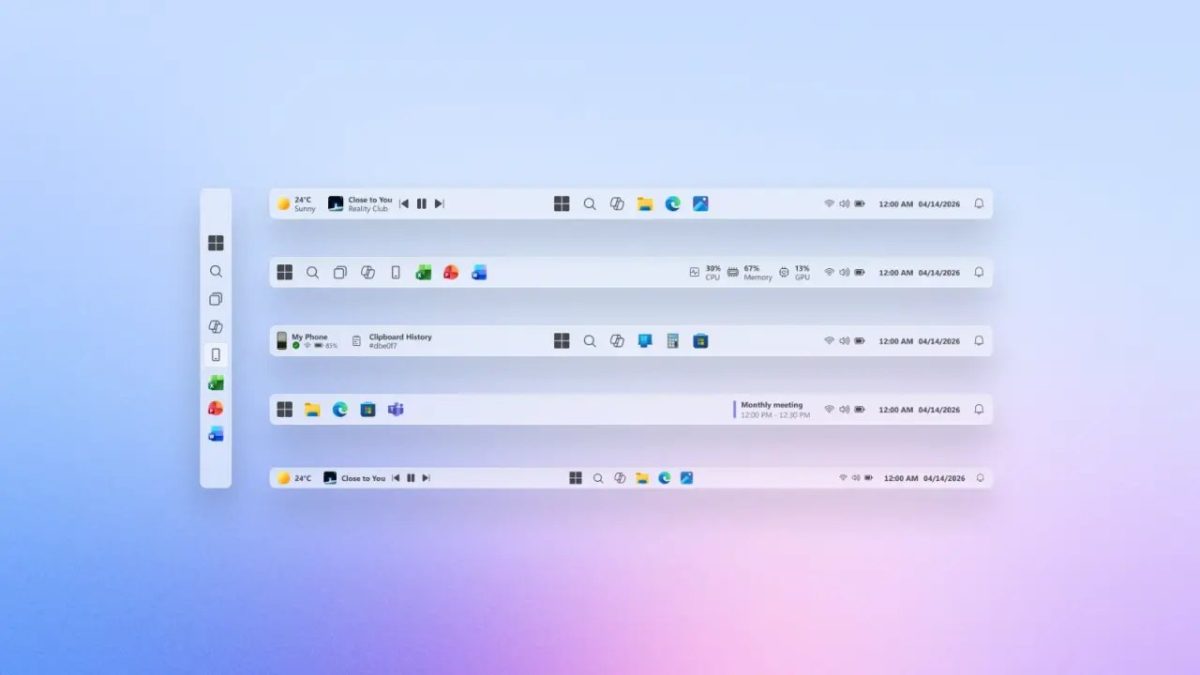Launch Outlook on the CPU stats taskbar
This screenshot has height=675, width=1200.
pos(479,272)
